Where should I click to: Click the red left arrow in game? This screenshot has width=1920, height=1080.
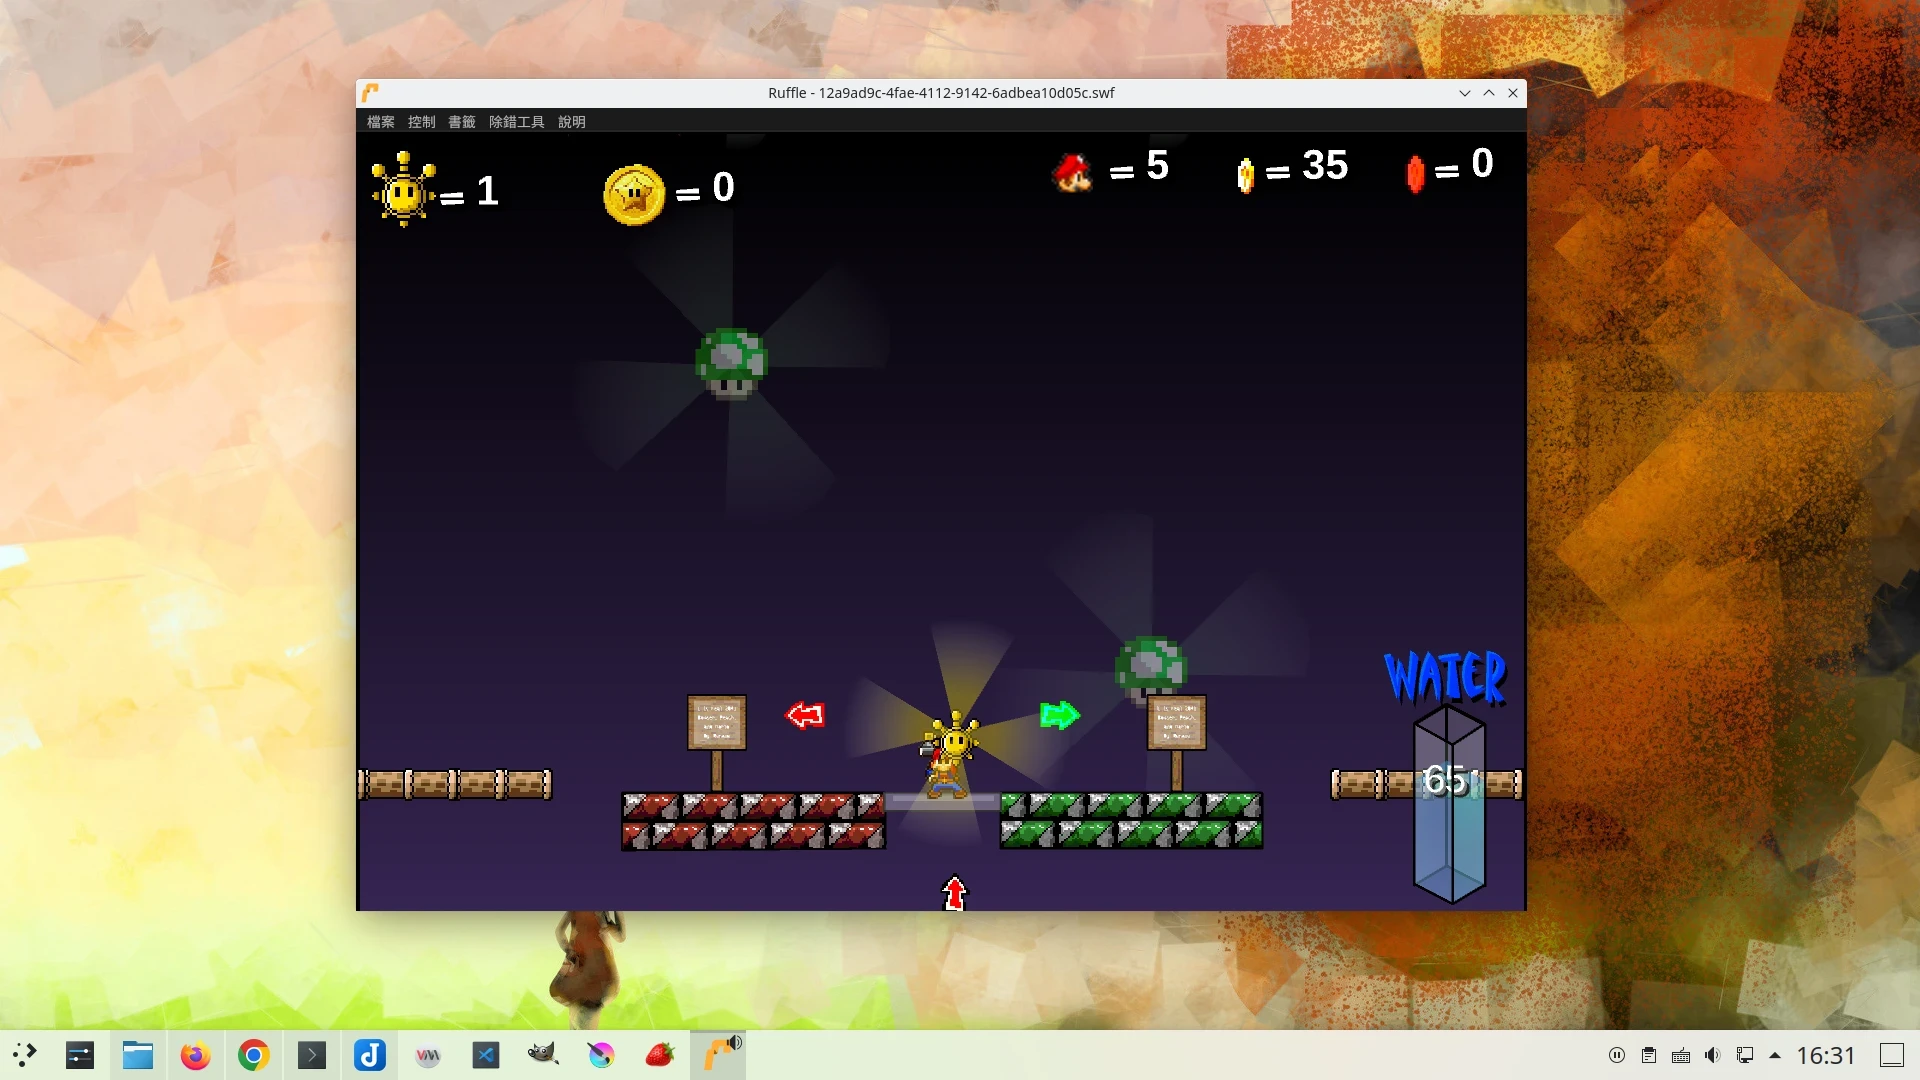(x=805, y=715)
